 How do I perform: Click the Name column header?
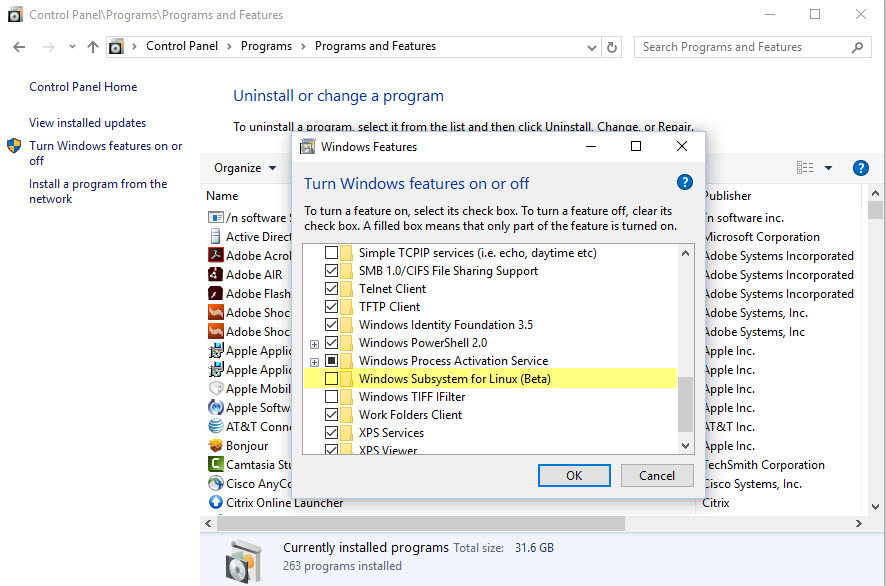(x=222, y=196)
